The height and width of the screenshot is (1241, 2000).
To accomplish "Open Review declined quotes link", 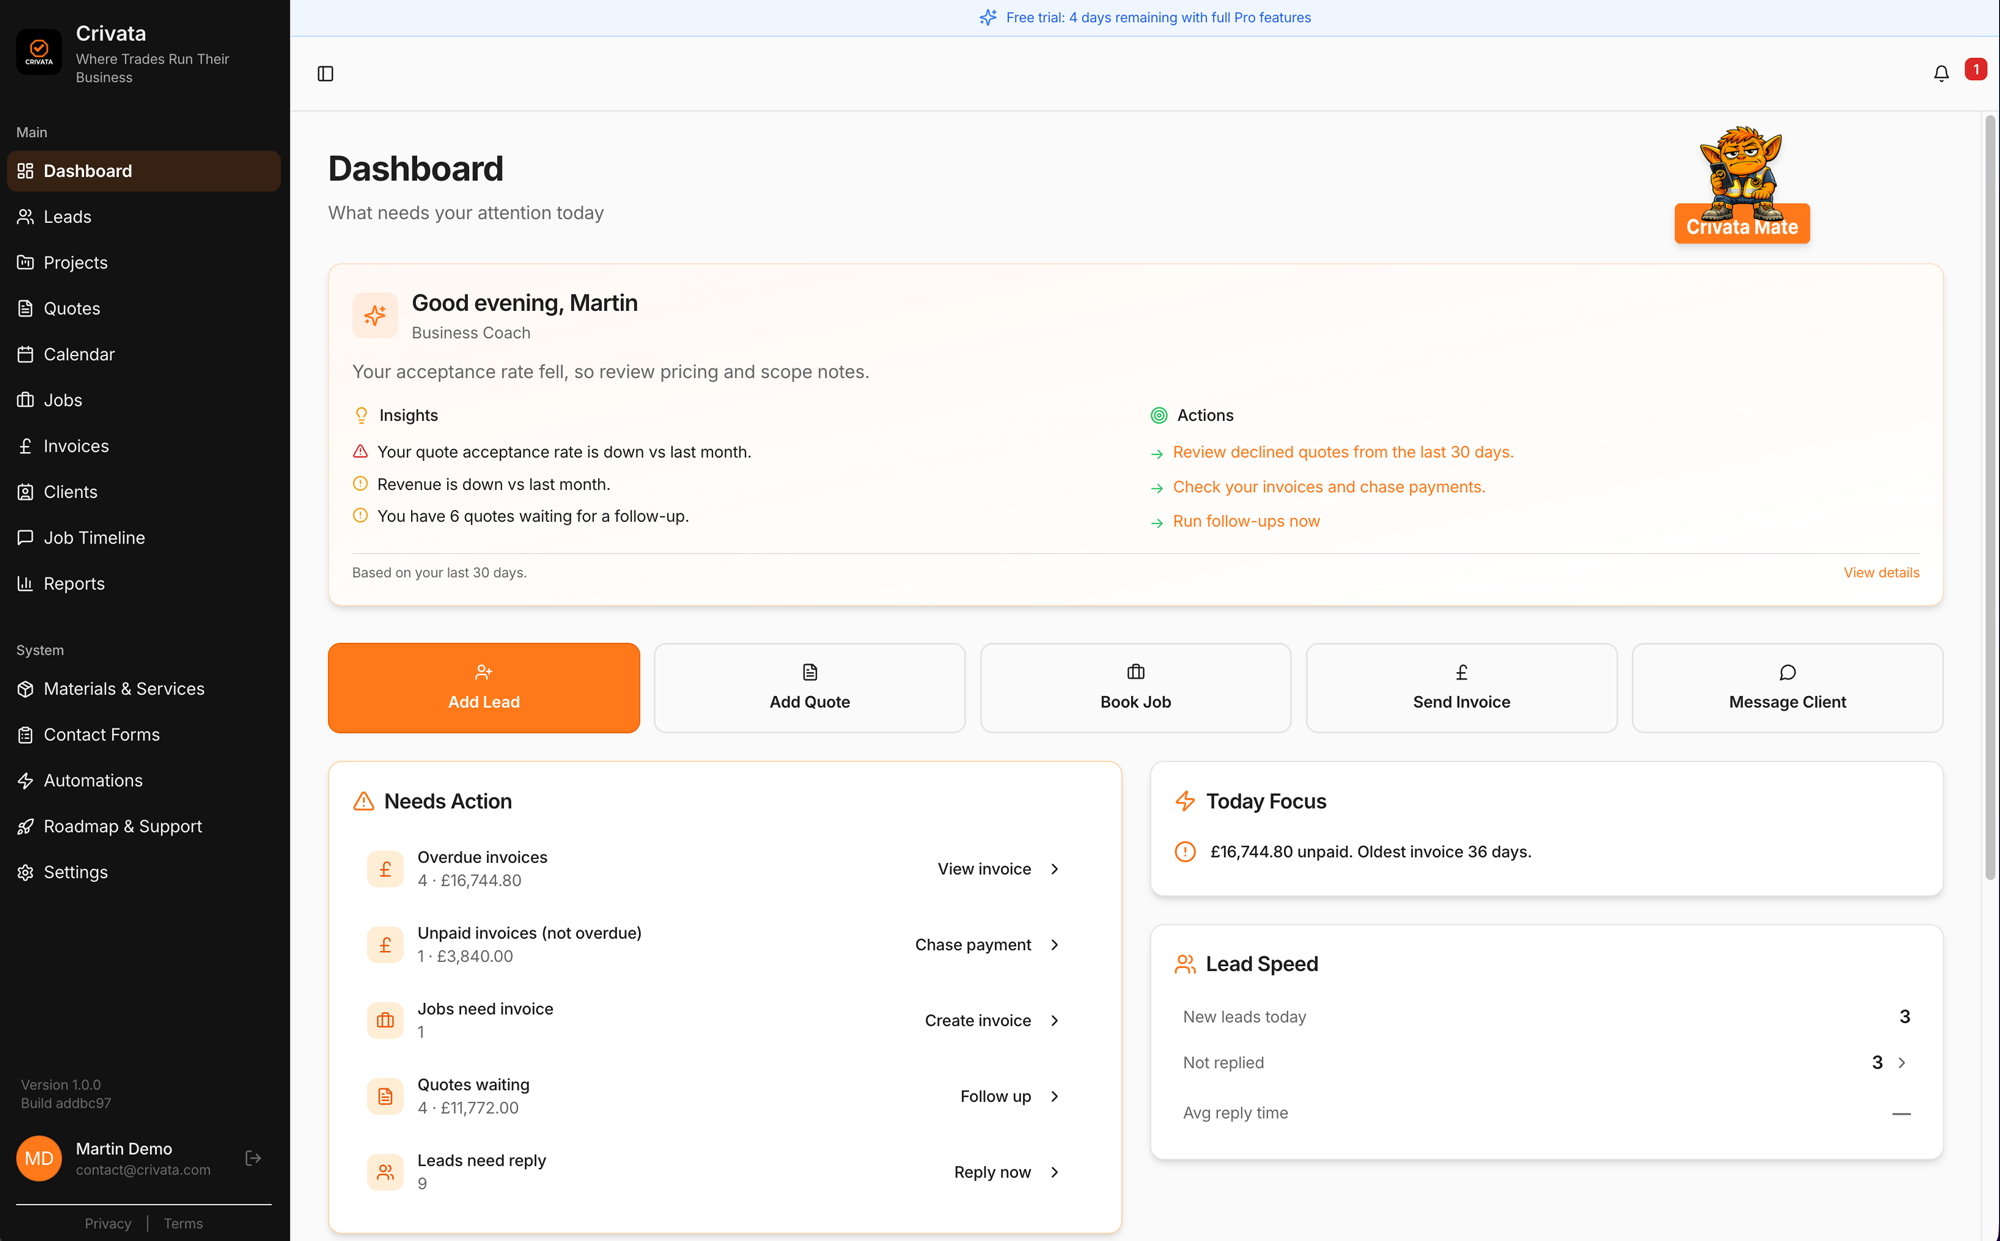I will tap(1343, 452).
